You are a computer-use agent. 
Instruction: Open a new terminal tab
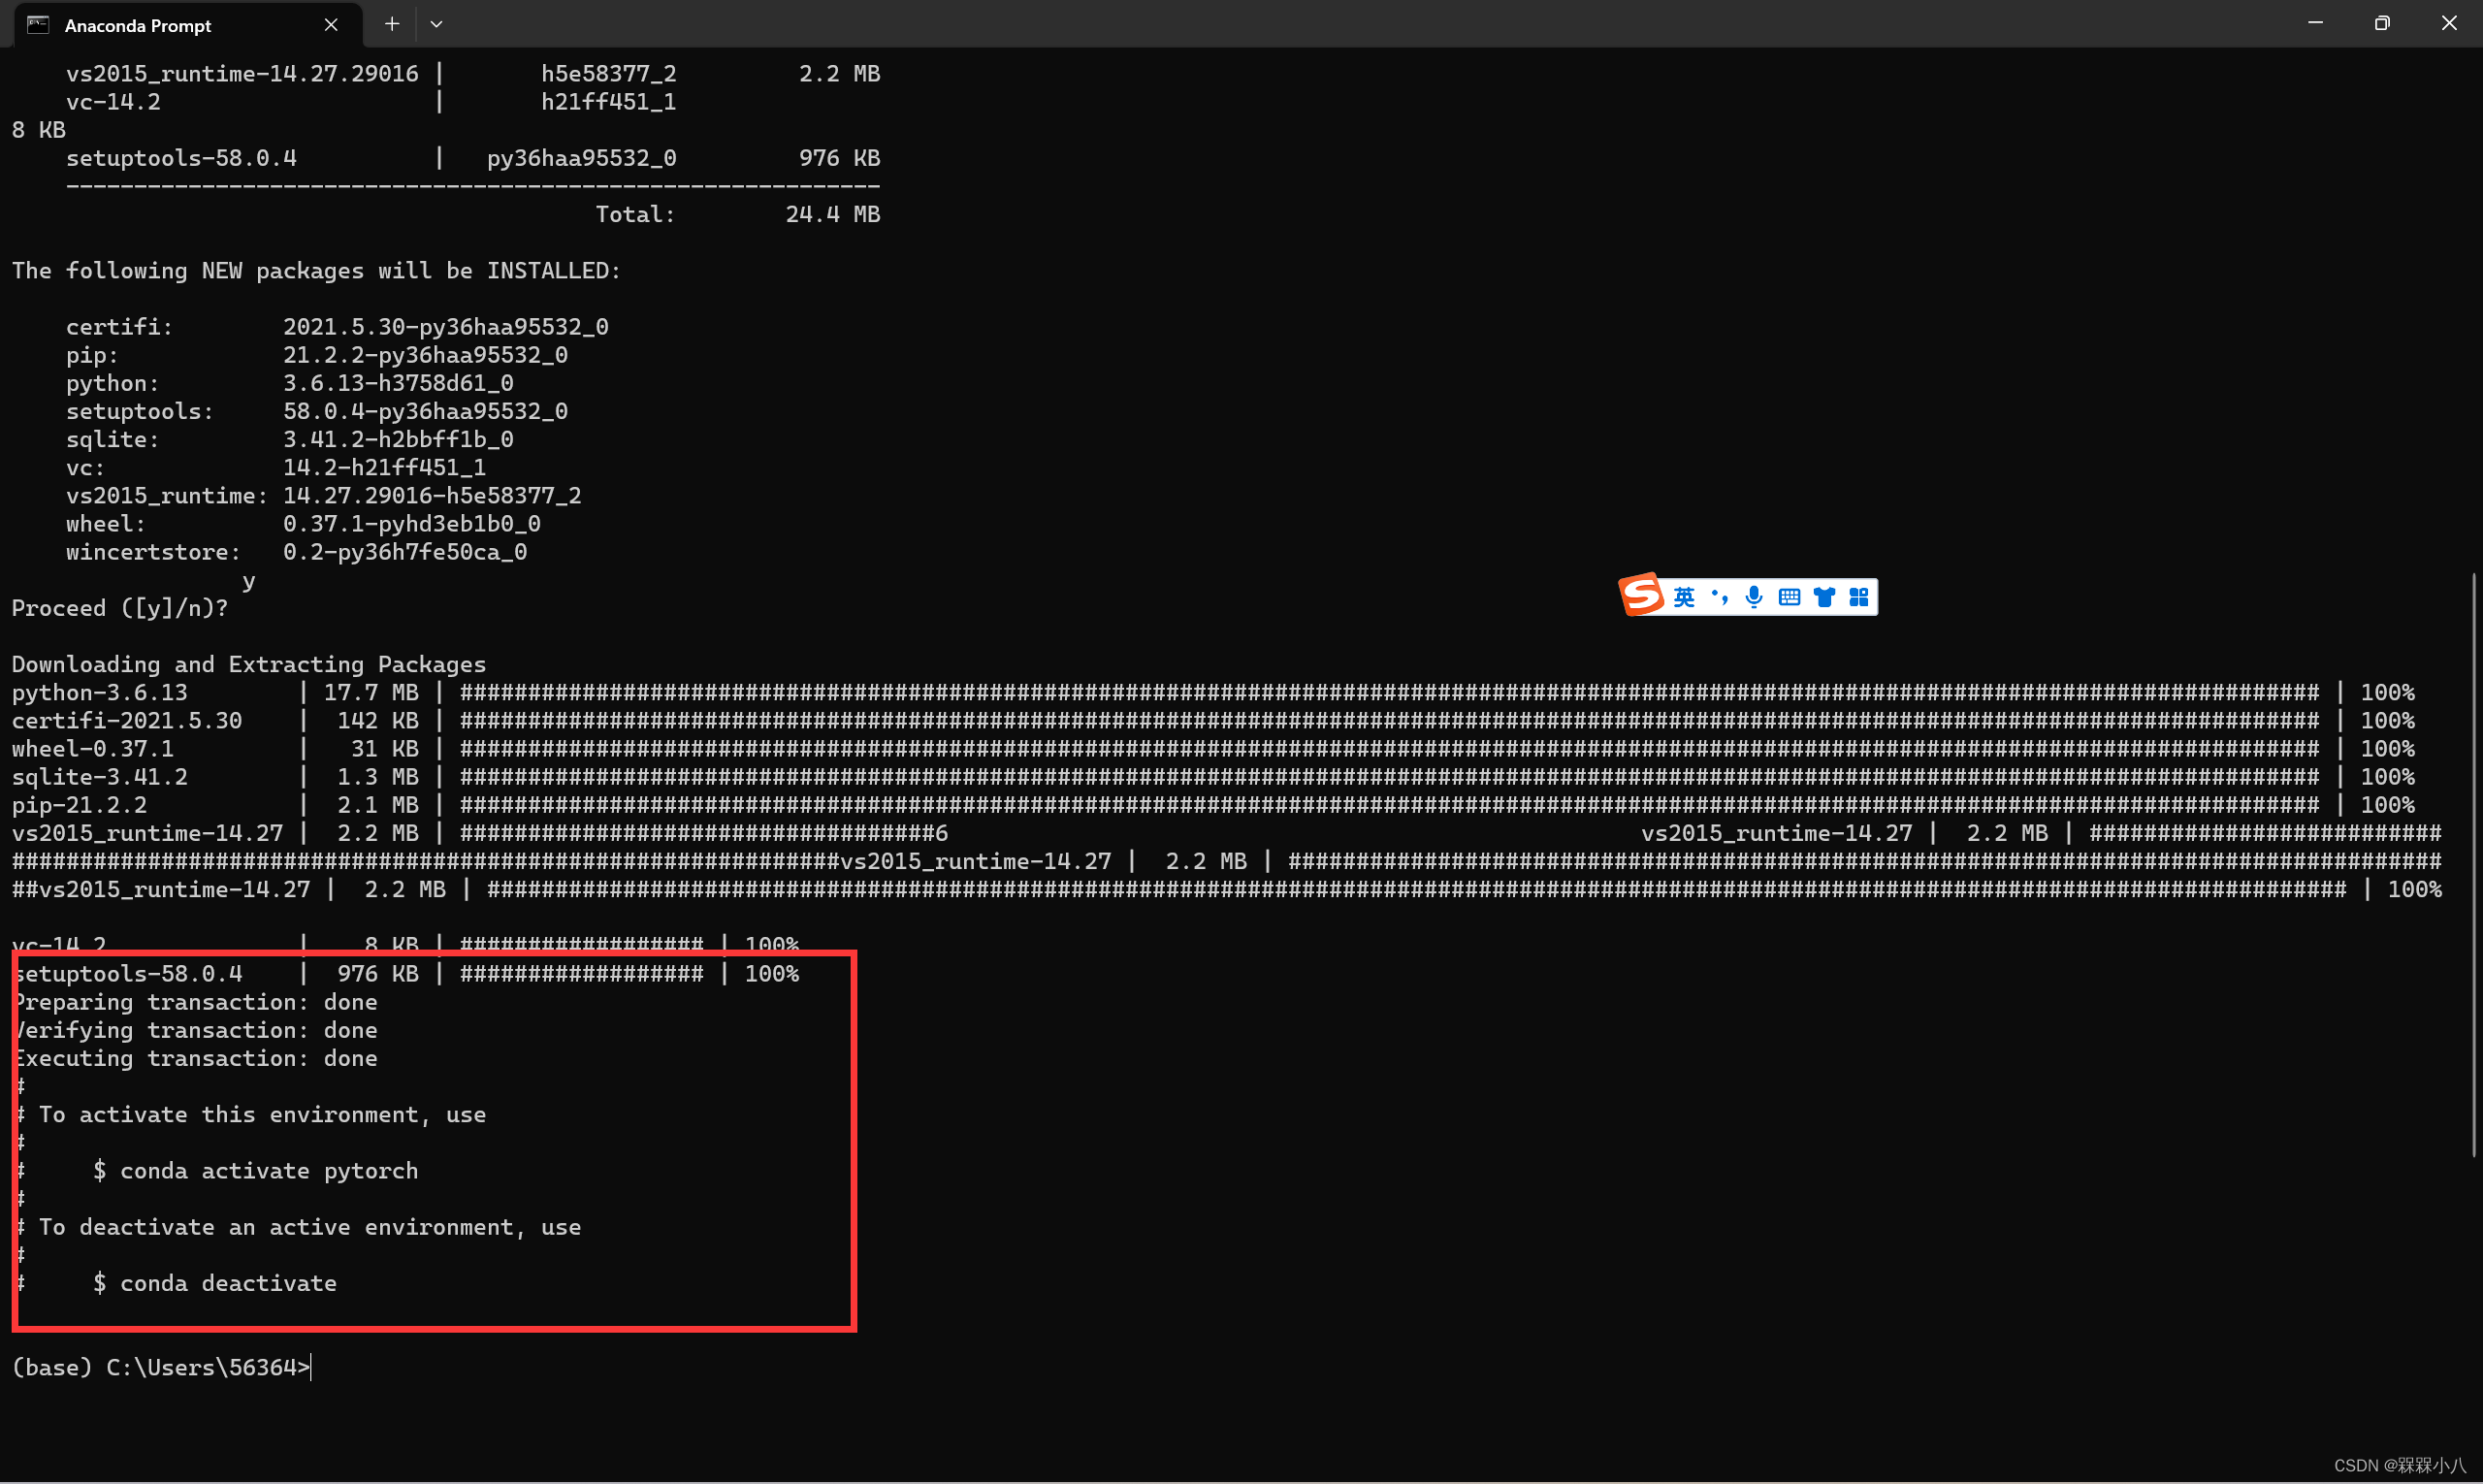pos(392,24)
